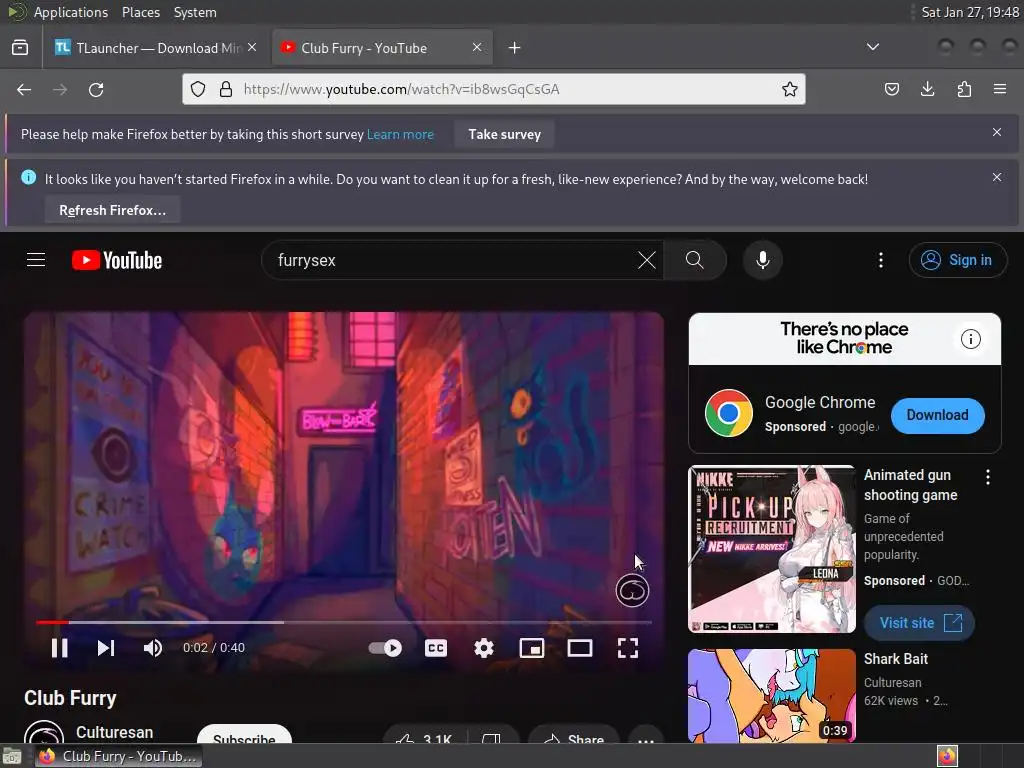This screenshot has height=768, width=1024.
Task: Click the Take survey button
Action: coord(504,134)
